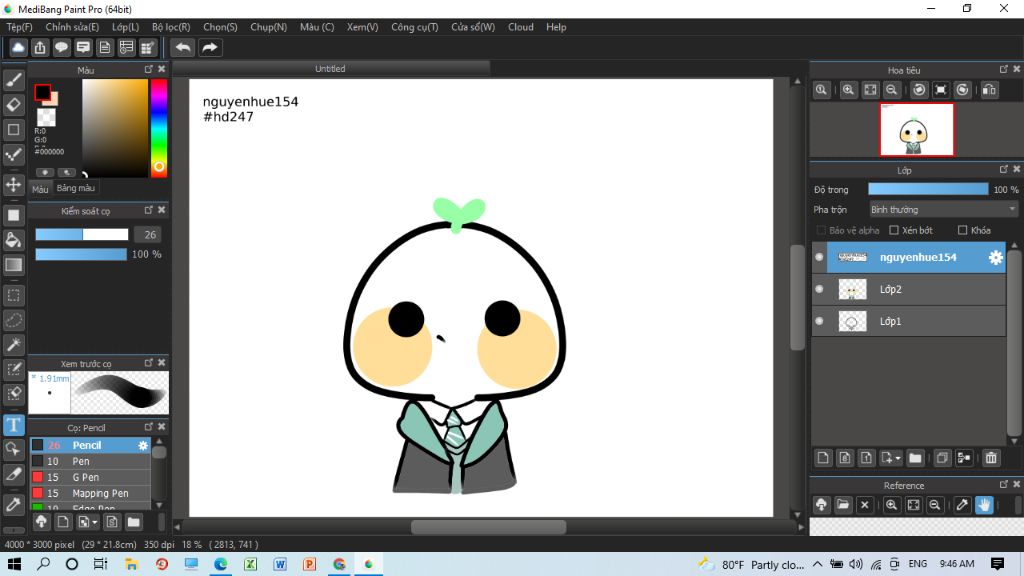
Task: Adjust the Độ trong opacity slider
Action: [928, 189]
